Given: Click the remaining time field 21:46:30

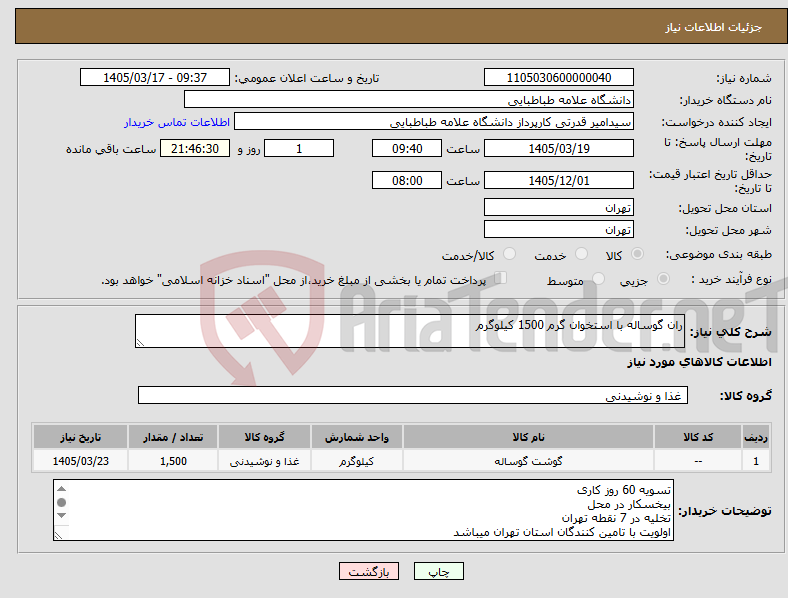Looking at the screenshot, I should (195, 148).
